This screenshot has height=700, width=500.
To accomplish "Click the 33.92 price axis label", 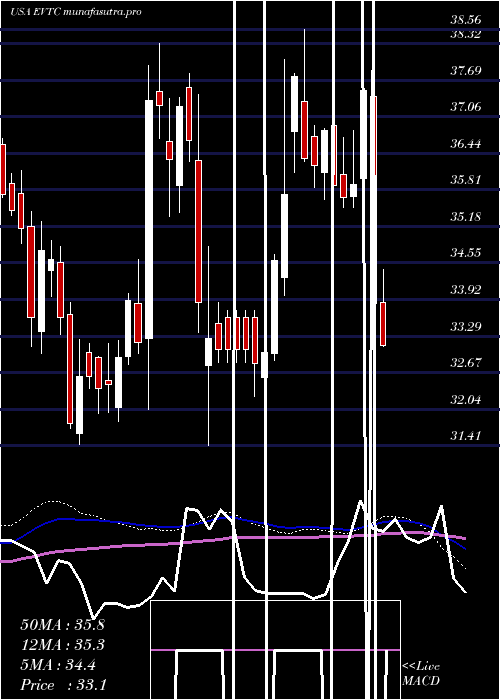I will click(x=466, y=290).
